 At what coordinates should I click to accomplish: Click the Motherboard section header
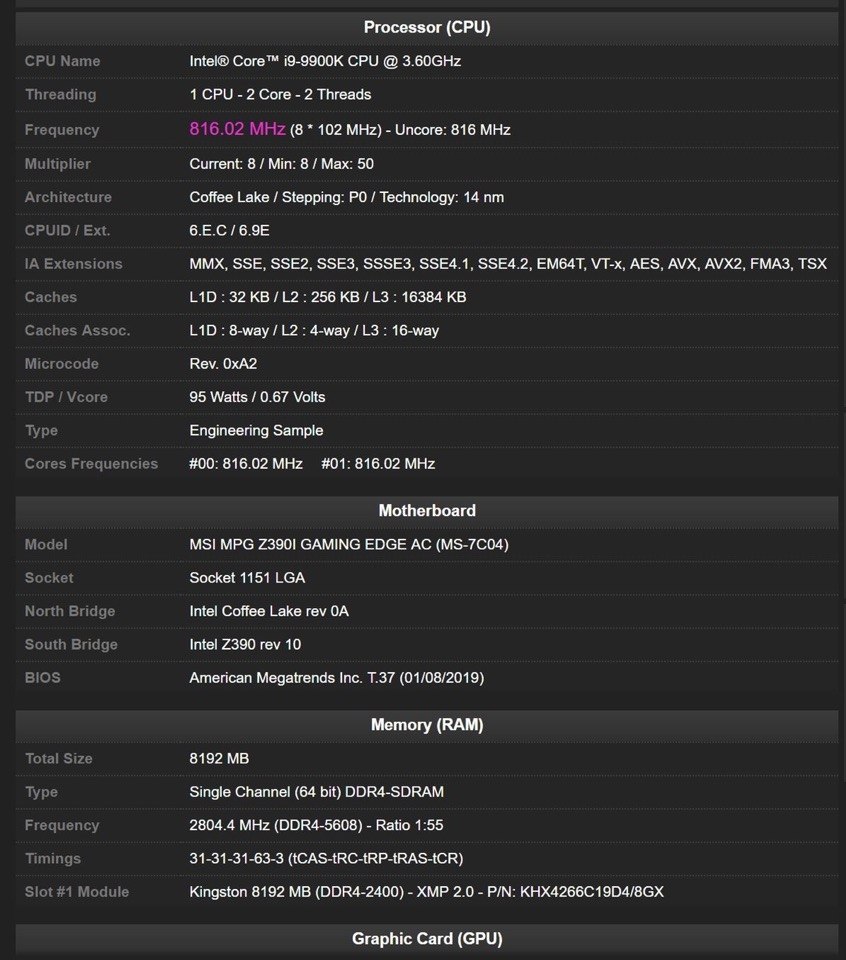click(x=427, y=510)
